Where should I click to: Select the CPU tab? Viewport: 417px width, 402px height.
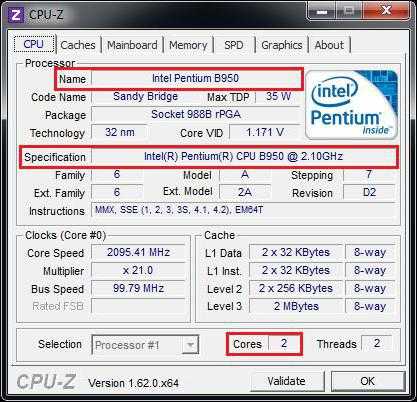(x=34, y=44)
